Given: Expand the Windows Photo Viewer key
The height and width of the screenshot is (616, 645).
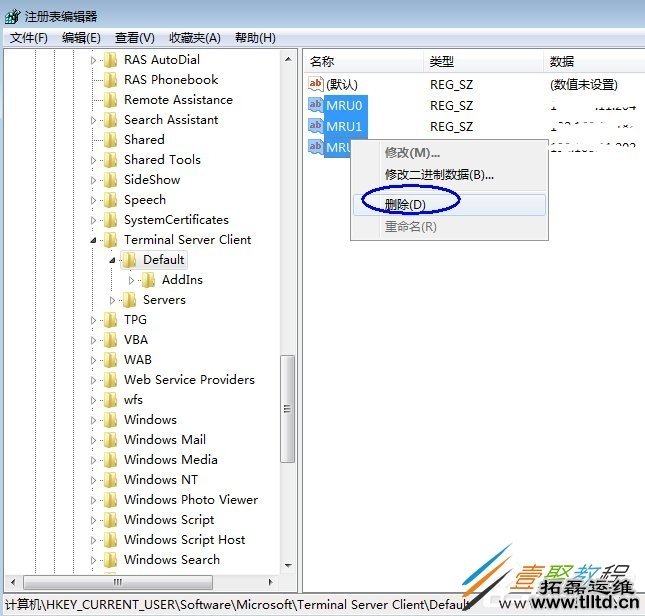Looking at the screenshot, I should [93, 500].
